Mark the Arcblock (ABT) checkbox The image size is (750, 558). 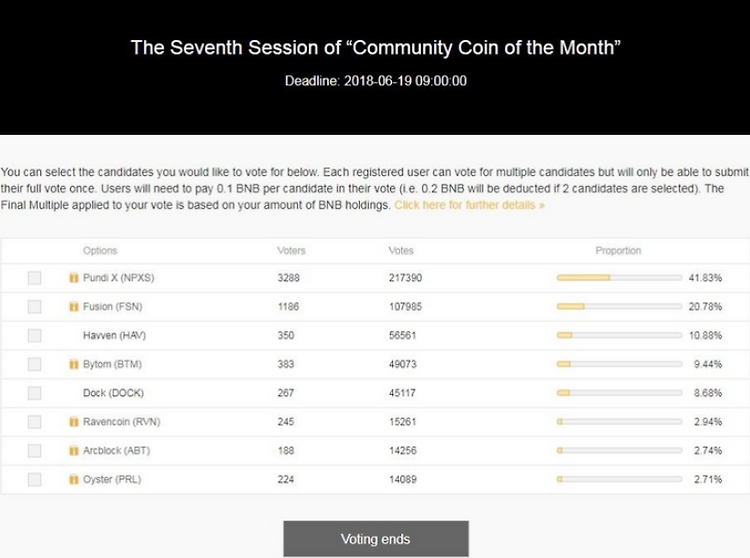[34, 450]
